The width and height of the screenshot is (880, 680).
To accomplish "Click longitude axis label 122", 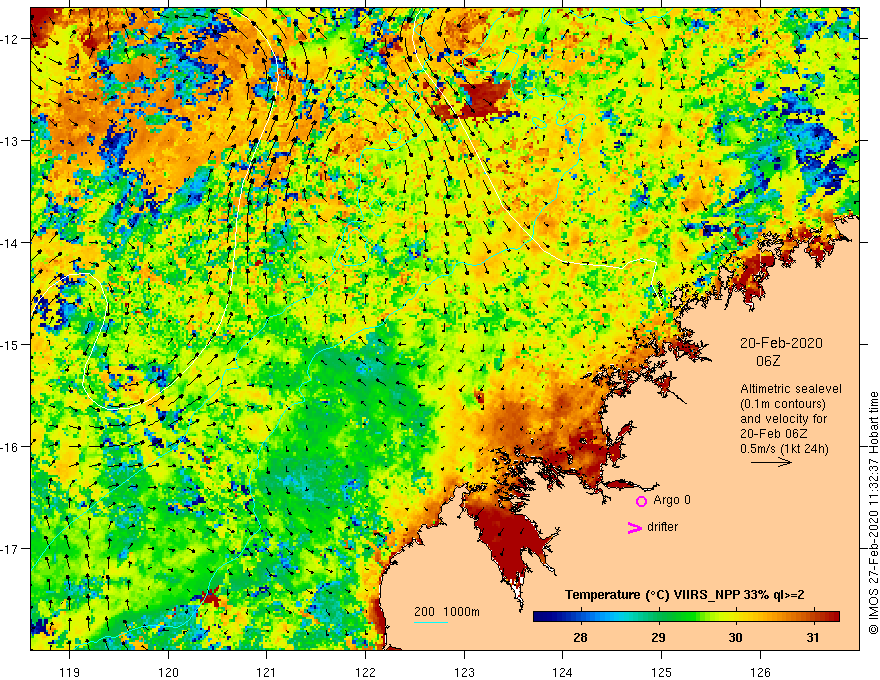I will click(365, 672).
